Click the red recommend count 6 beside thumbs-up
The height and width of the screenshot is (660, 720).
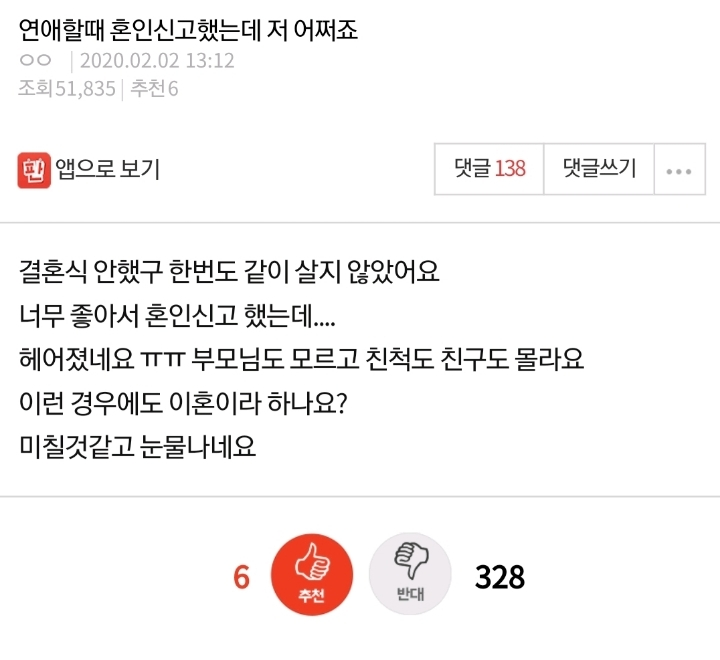(241, 578)
